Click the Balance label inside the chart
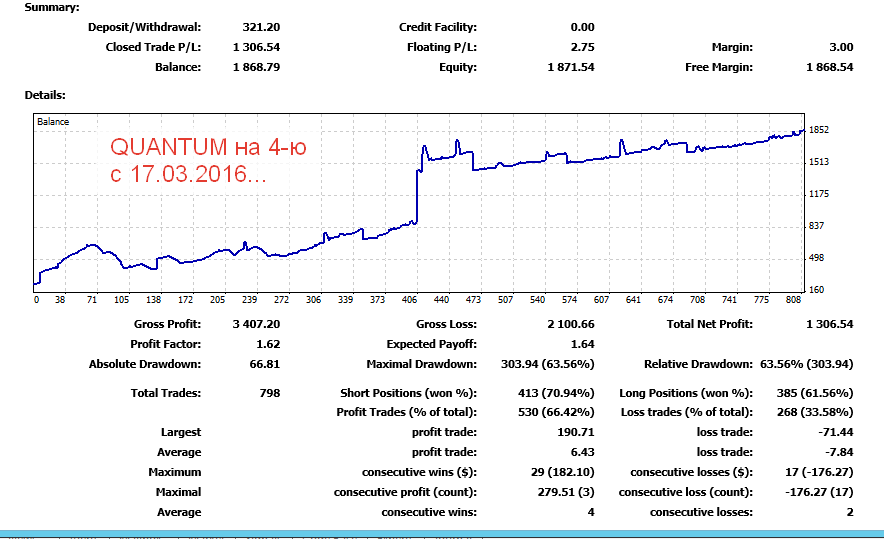Screen dimensions: 884x539 [53, 121]
